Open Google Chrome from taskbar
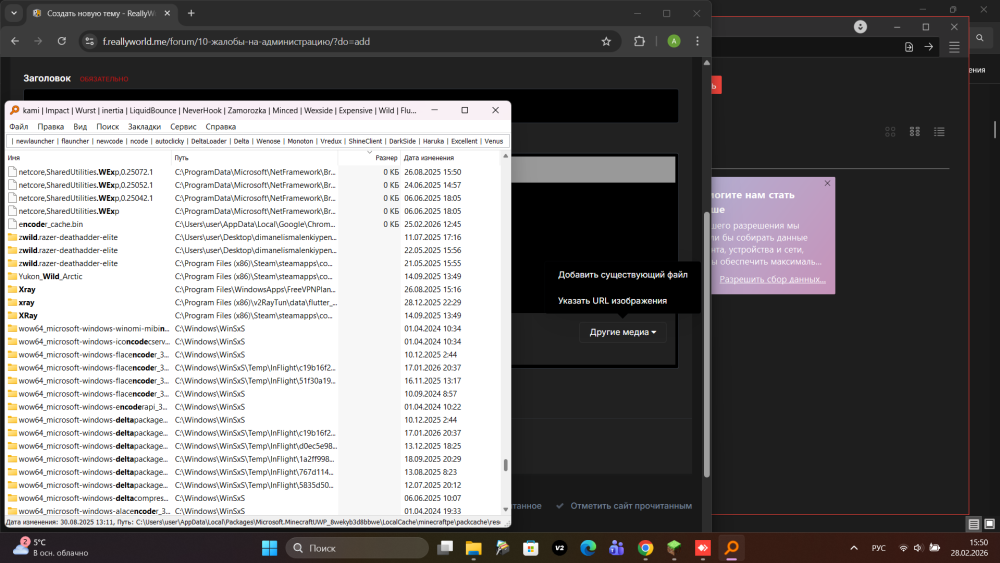1000x563 pixels. point(645,548)
